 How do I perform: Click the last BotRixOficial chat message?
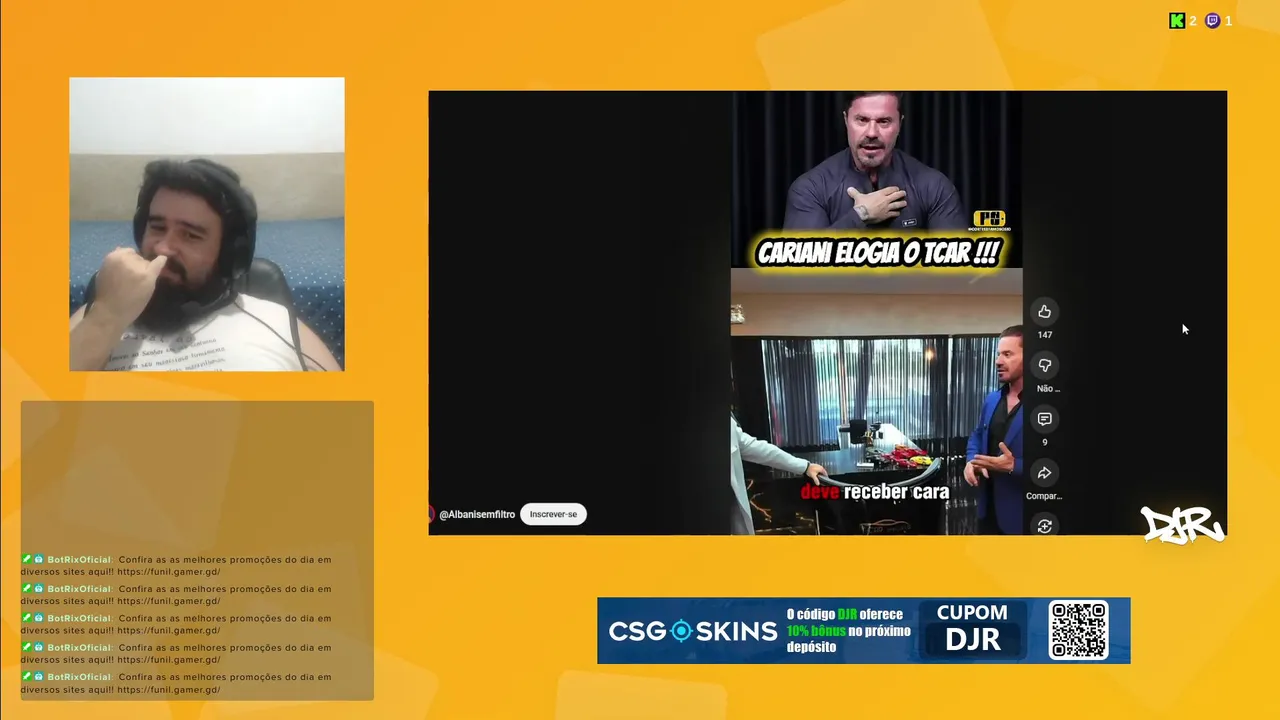(176, 683)
